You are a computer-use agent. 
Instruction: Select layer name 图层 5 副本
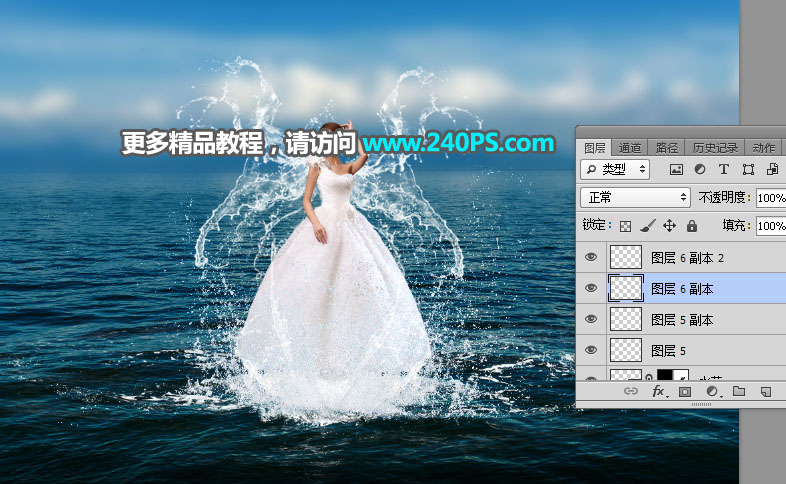point(682,320)
